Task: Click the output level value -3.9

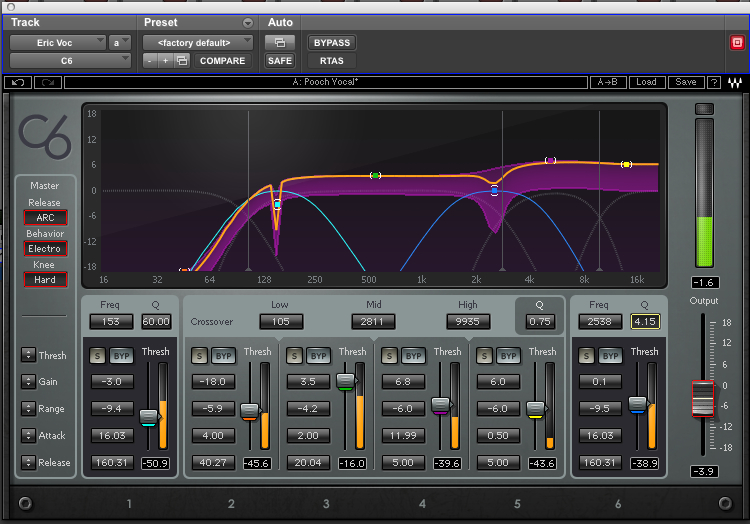Action: point(704,471)
